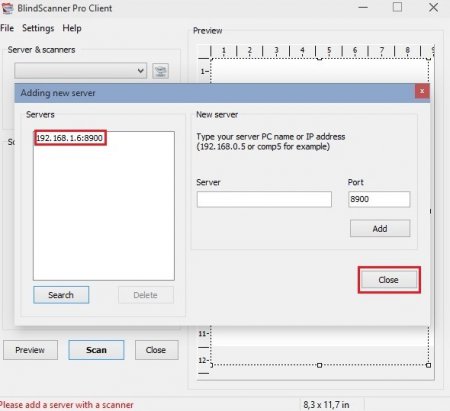The height and width of the screenshot is (411, 450).
Task: Click the Port field showing 8900
Action: click(379, 199)
